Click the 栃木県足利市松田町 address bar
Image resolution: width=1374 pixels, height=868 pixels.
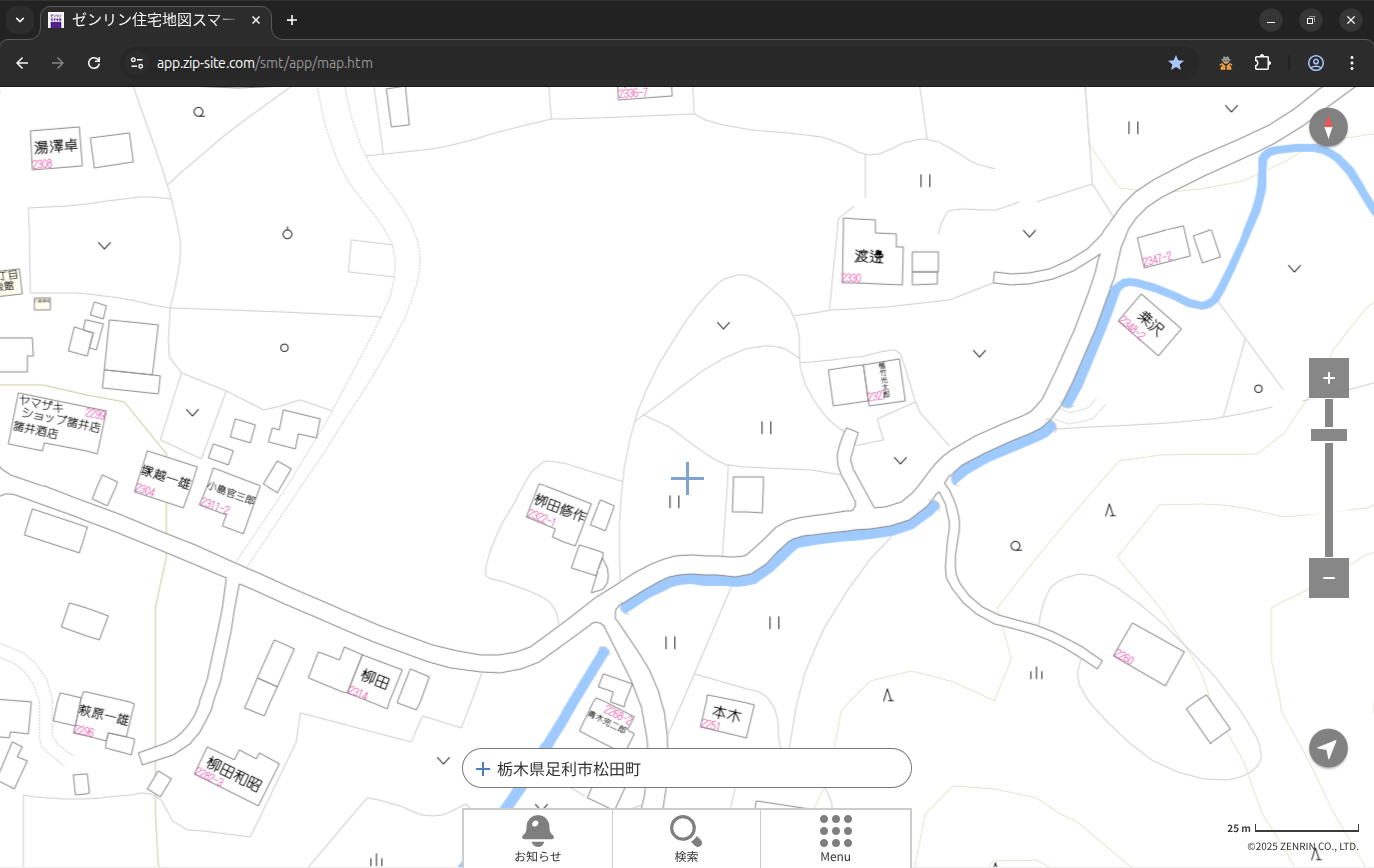pos(686,768)
